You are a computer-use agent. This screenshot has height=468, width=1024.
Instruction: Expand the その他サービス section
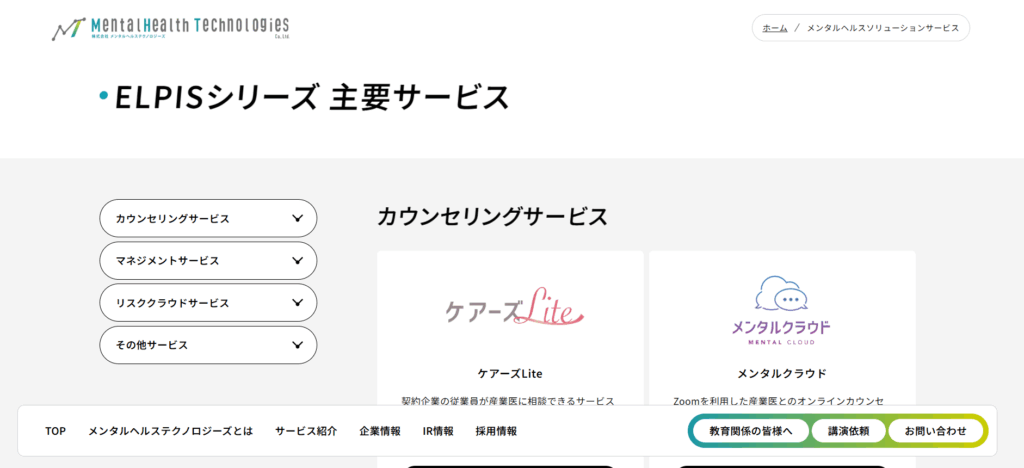pos(208,345)
